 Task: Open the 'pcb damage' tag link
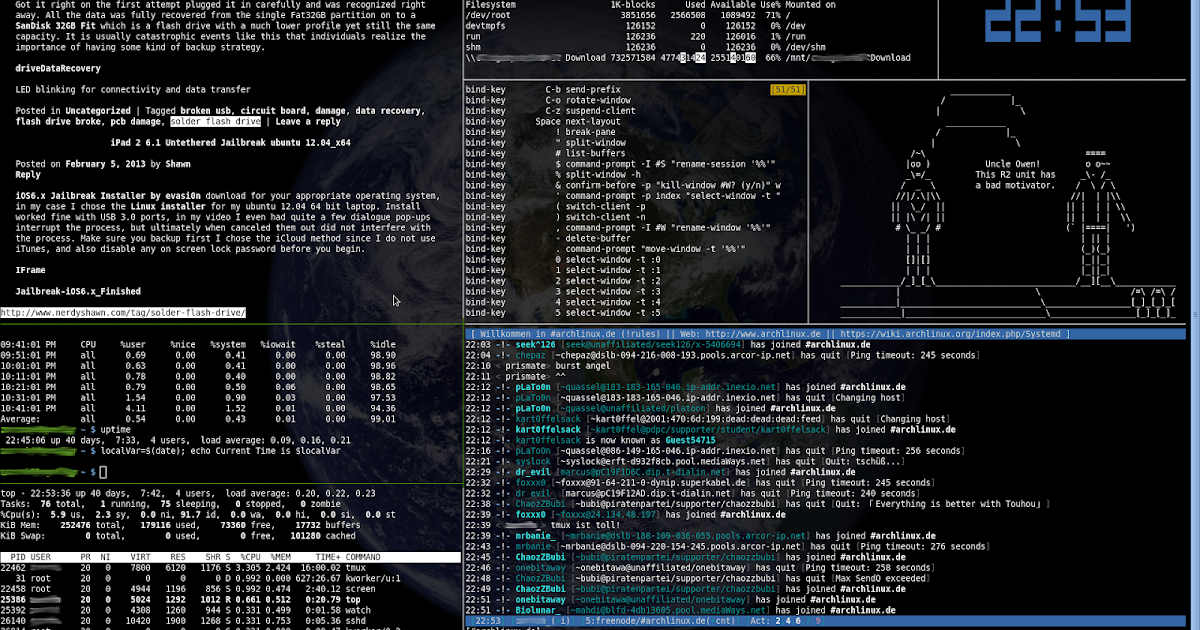pyautogui.click(x=137, y=122)
